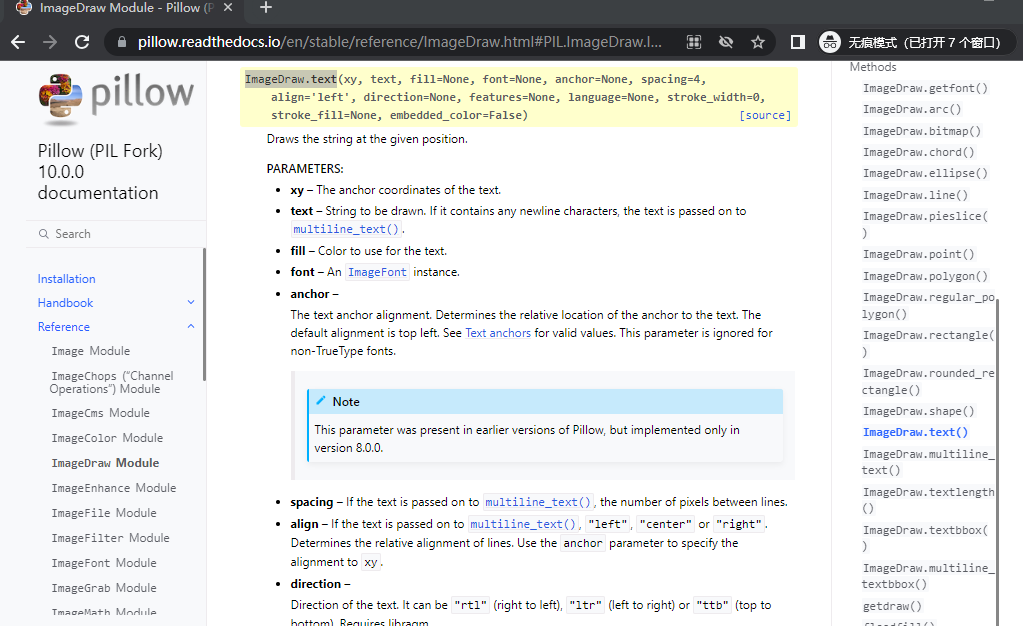This screenshot has height=626, width=1023.
Task: Click the browser back arrow
Action: coord(18,42)
